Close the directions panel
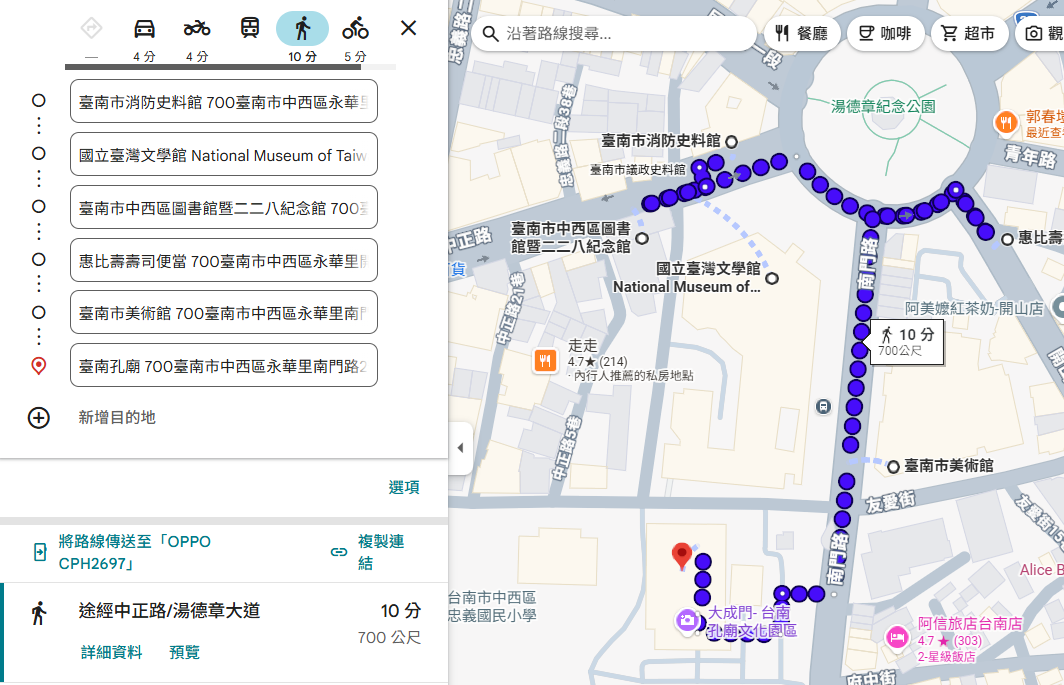The width and height of the screenshot is (1064, 685). [x=408, y=28]
